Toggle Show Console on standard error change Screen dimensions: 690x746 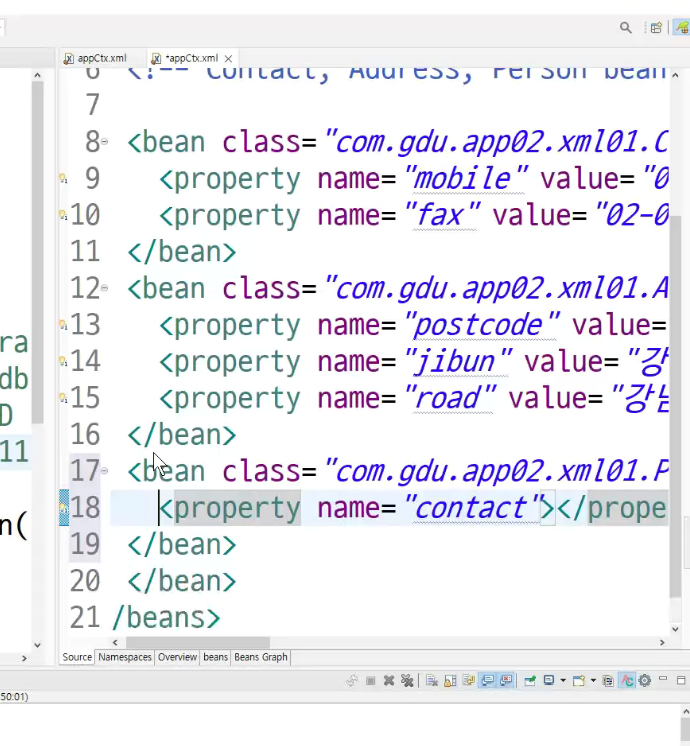506,681
